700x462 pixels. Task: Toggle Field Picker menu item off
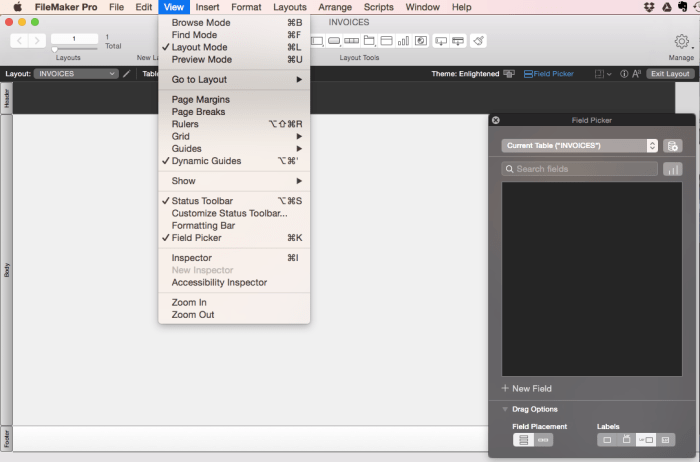point(196,238)
